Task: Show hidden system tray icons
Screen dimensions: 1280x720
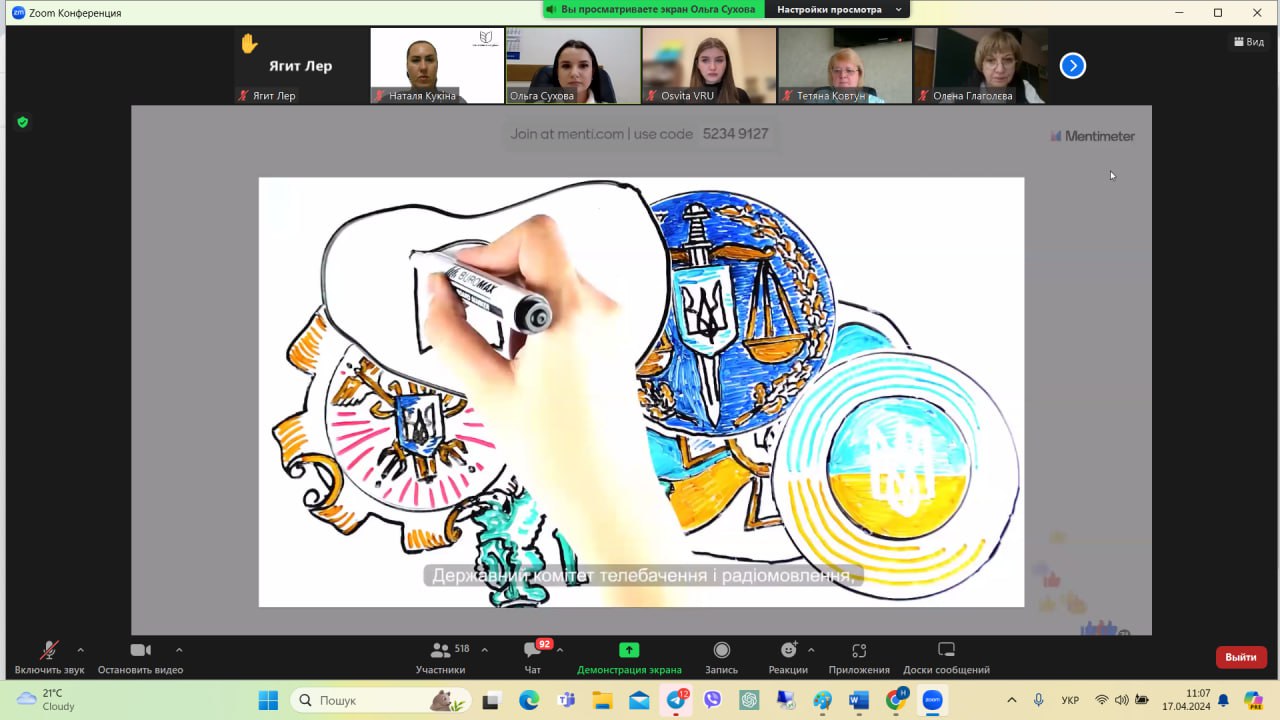Action: (1012, 700)
